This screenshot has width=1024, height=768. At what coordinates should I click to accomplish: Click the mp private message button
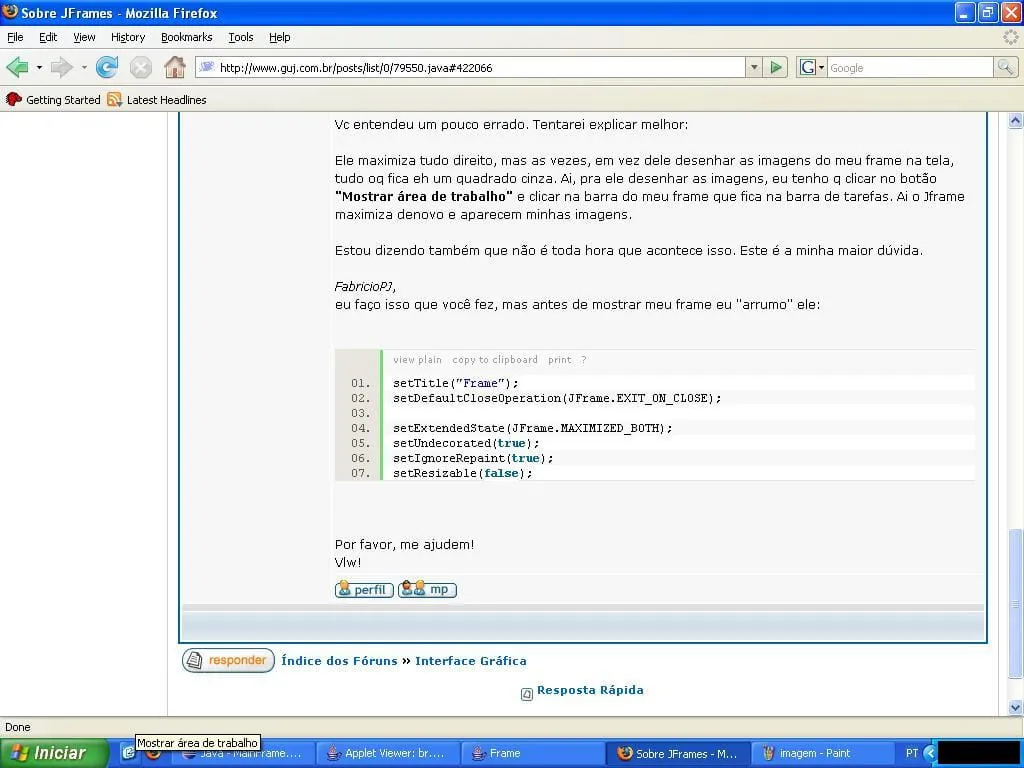click(427, 589)
